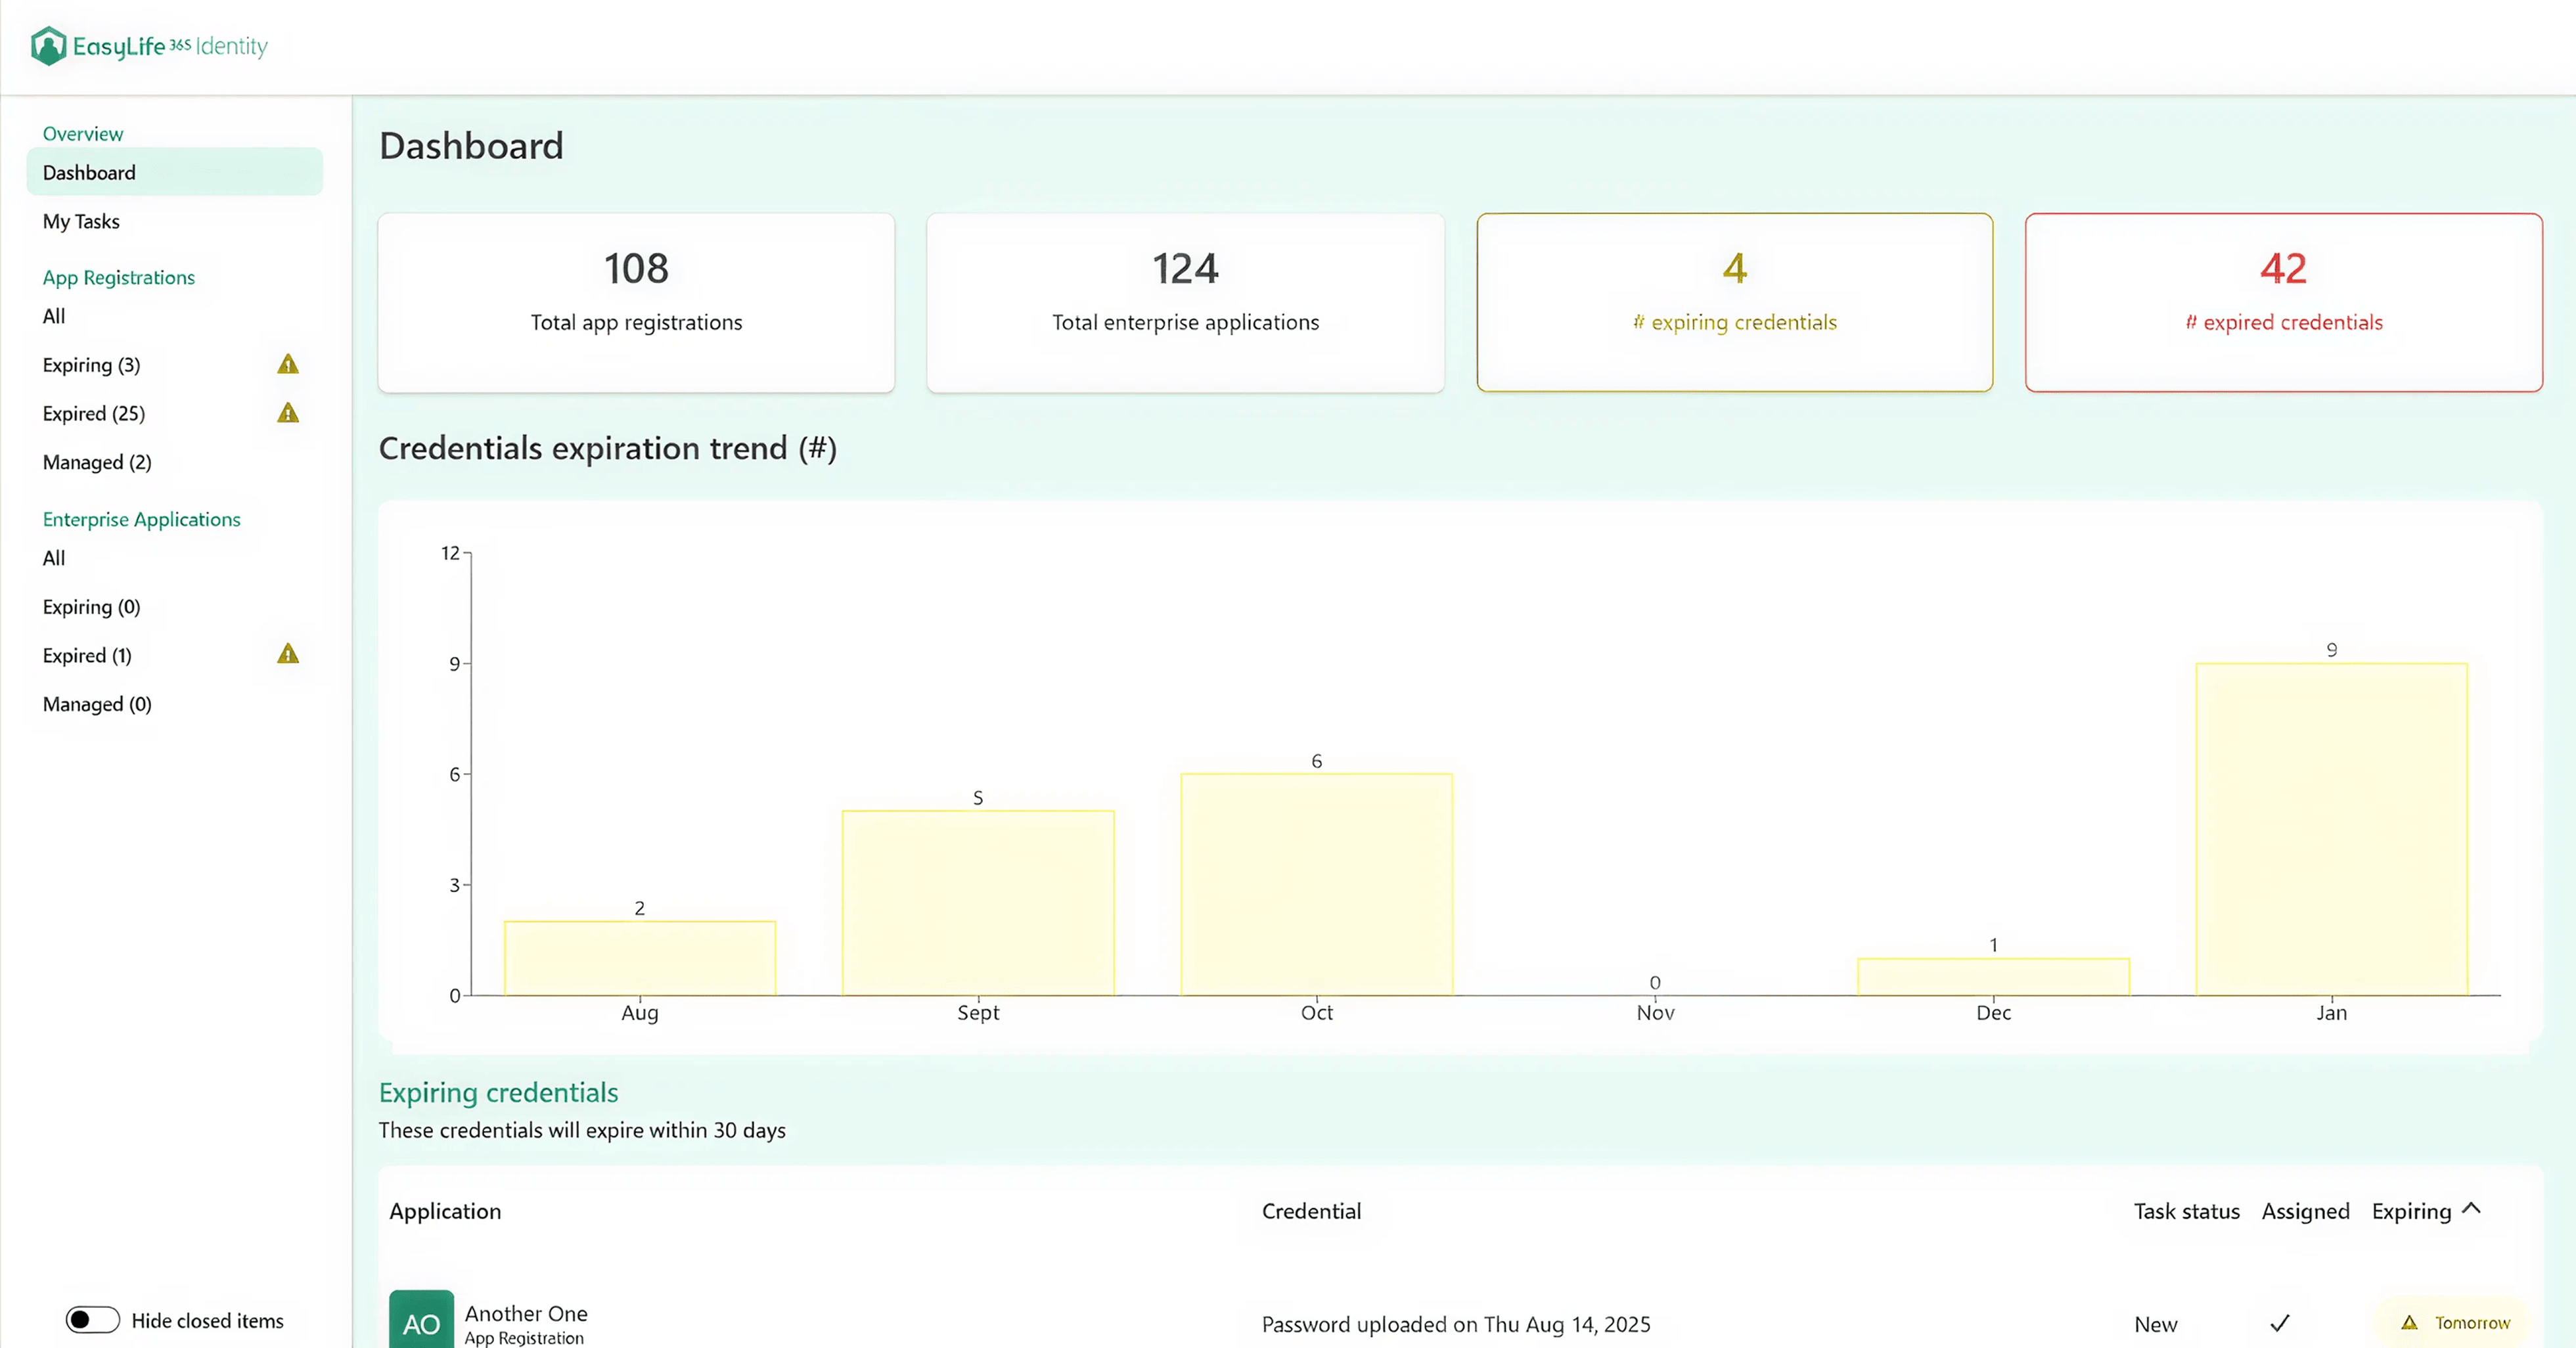Viewport: 2576px width, 1348px height.
Task: Toggle Hide closed items switch
Action: [93, 1320]
